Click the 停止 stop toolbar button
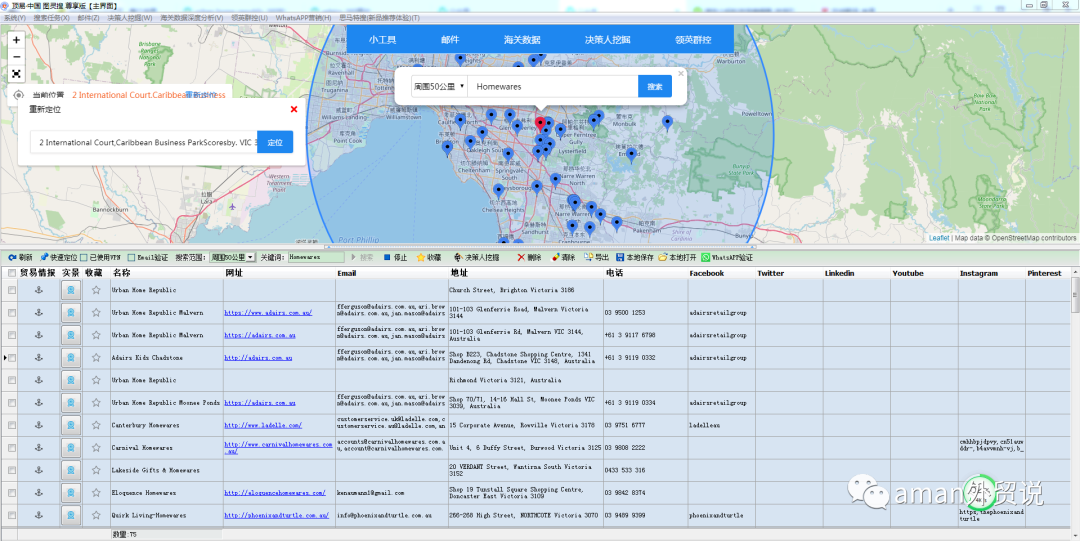The height and width of the screenshot is (541, 1080). 395,257
